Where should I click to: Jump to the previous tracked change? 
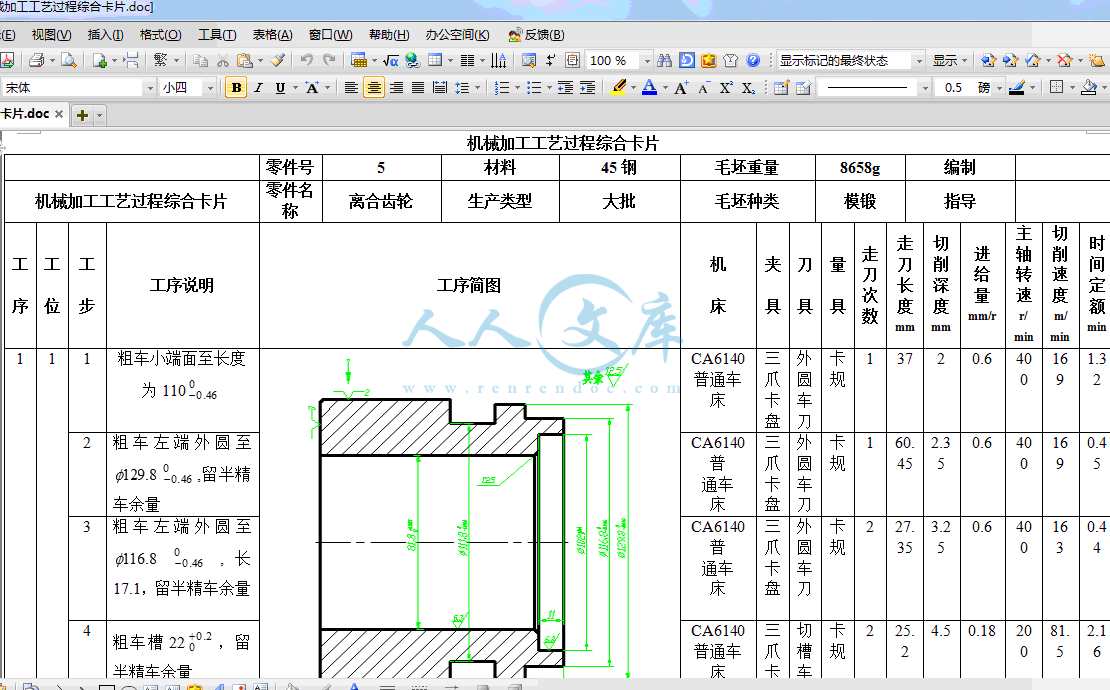tap(989, 61)
